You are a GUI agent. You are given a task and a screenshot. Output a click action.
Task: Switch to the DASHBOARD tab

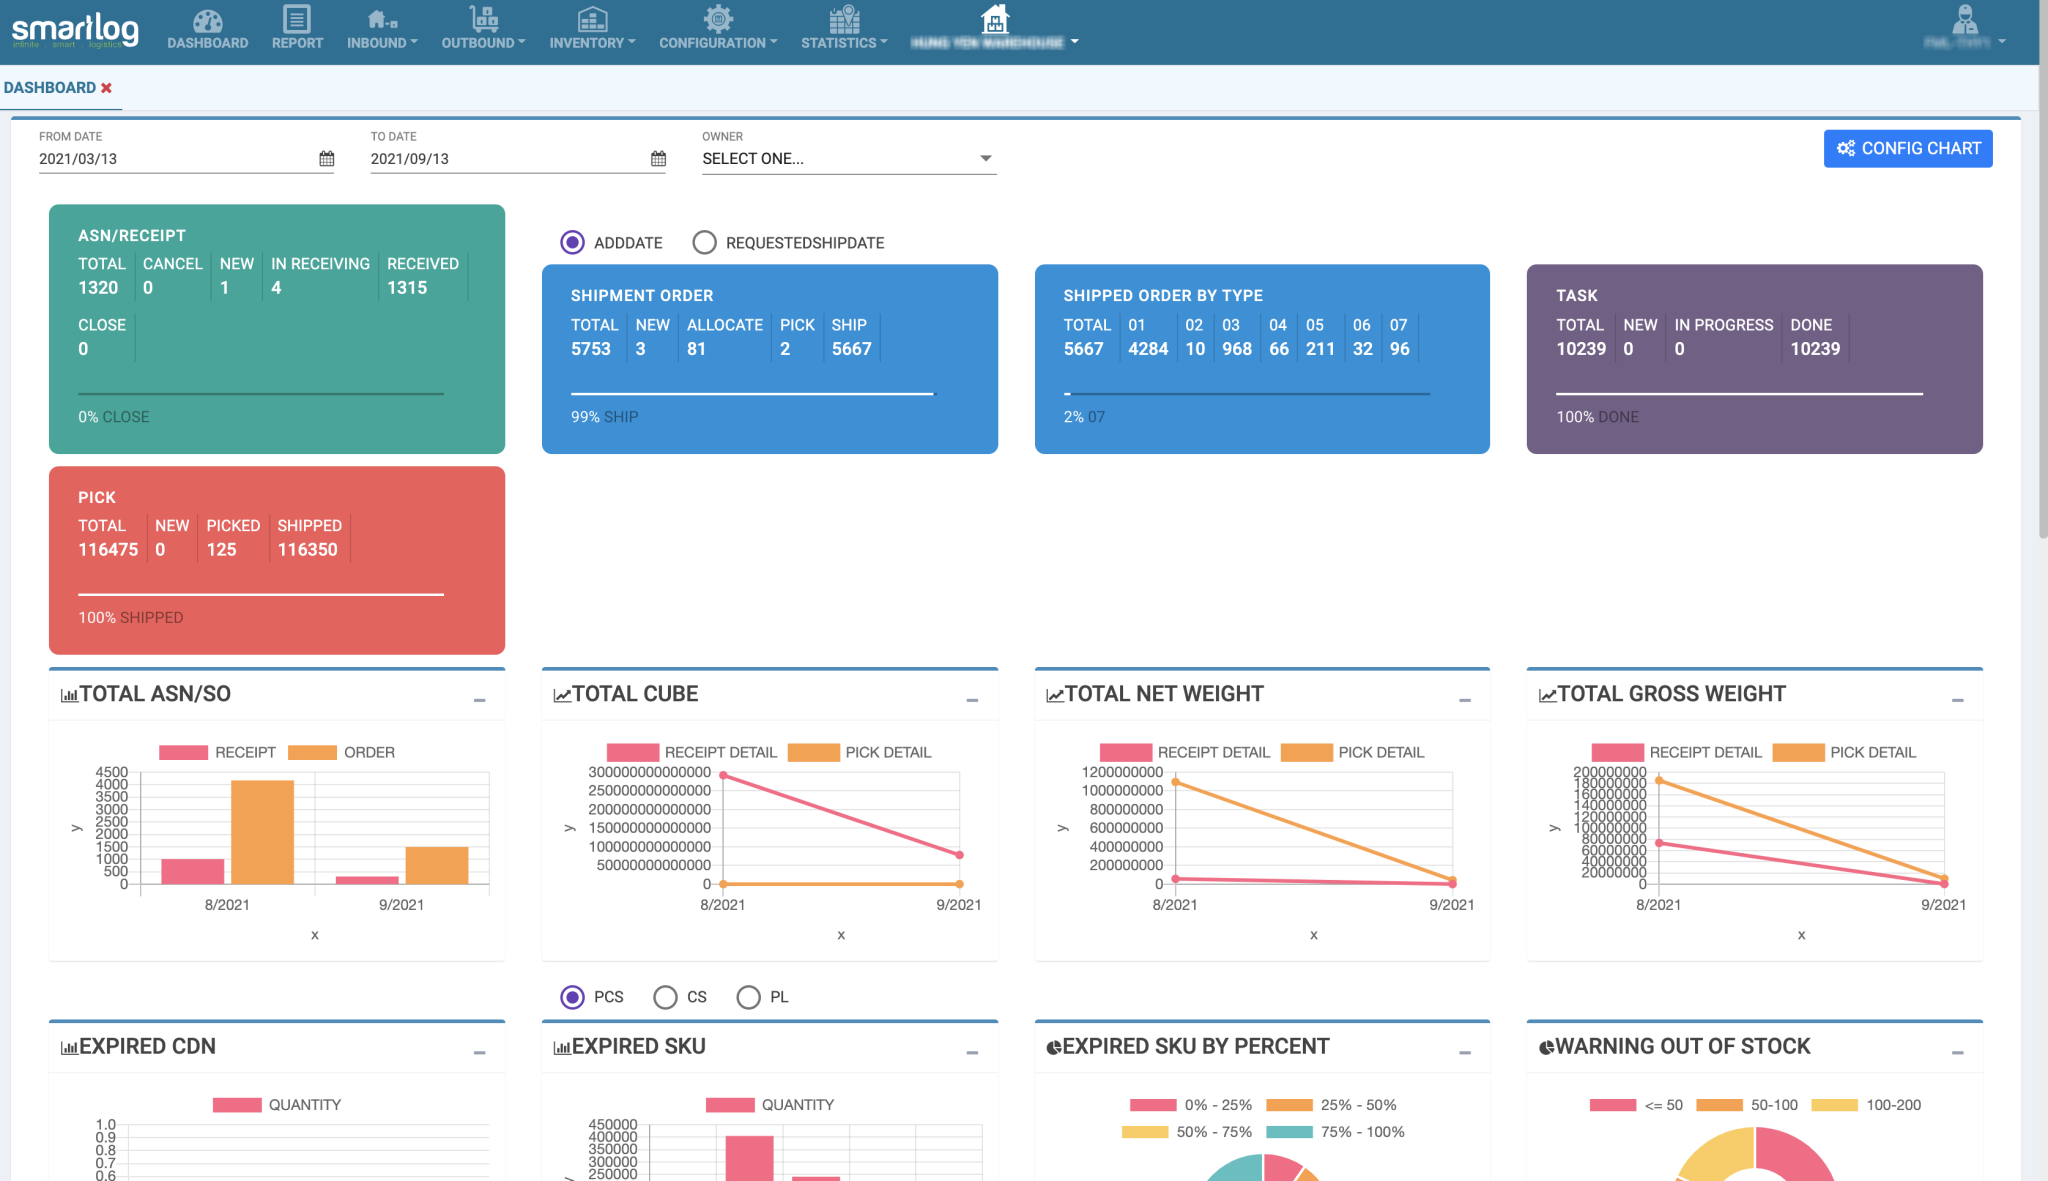50,88
